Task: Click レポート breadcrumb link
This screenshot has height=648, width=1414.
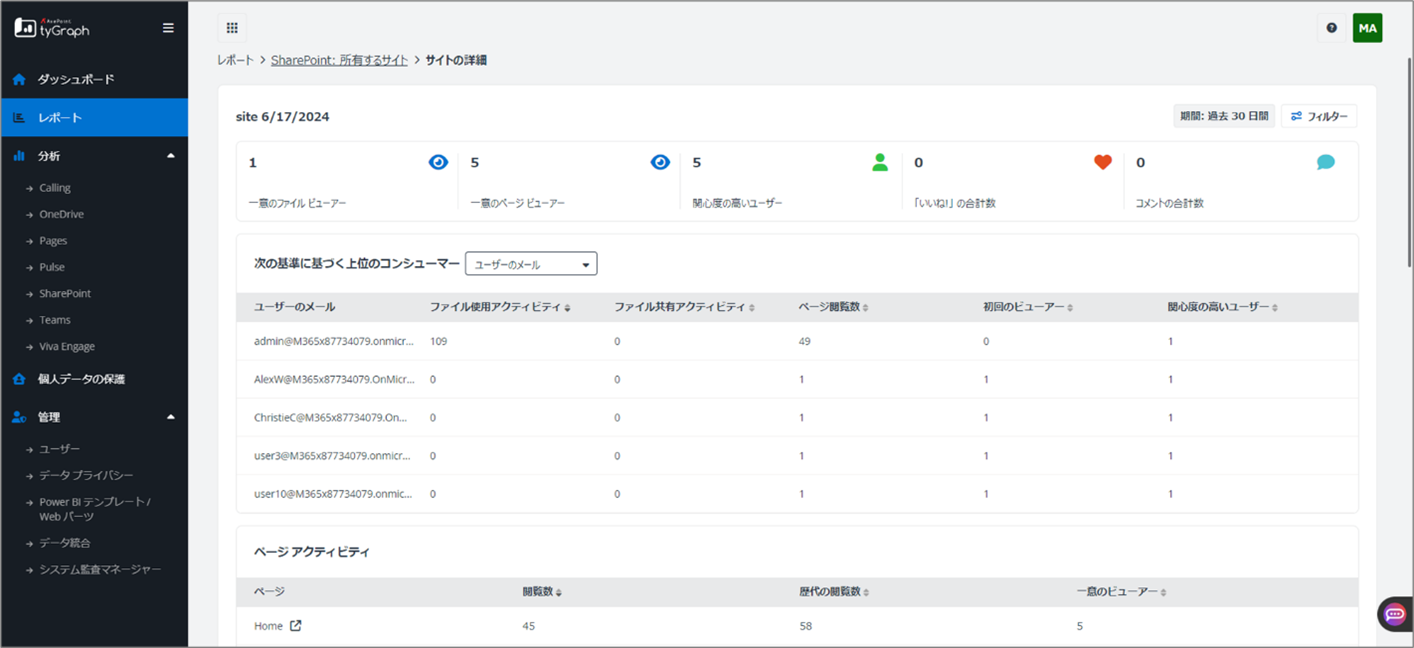Action: 236,60
